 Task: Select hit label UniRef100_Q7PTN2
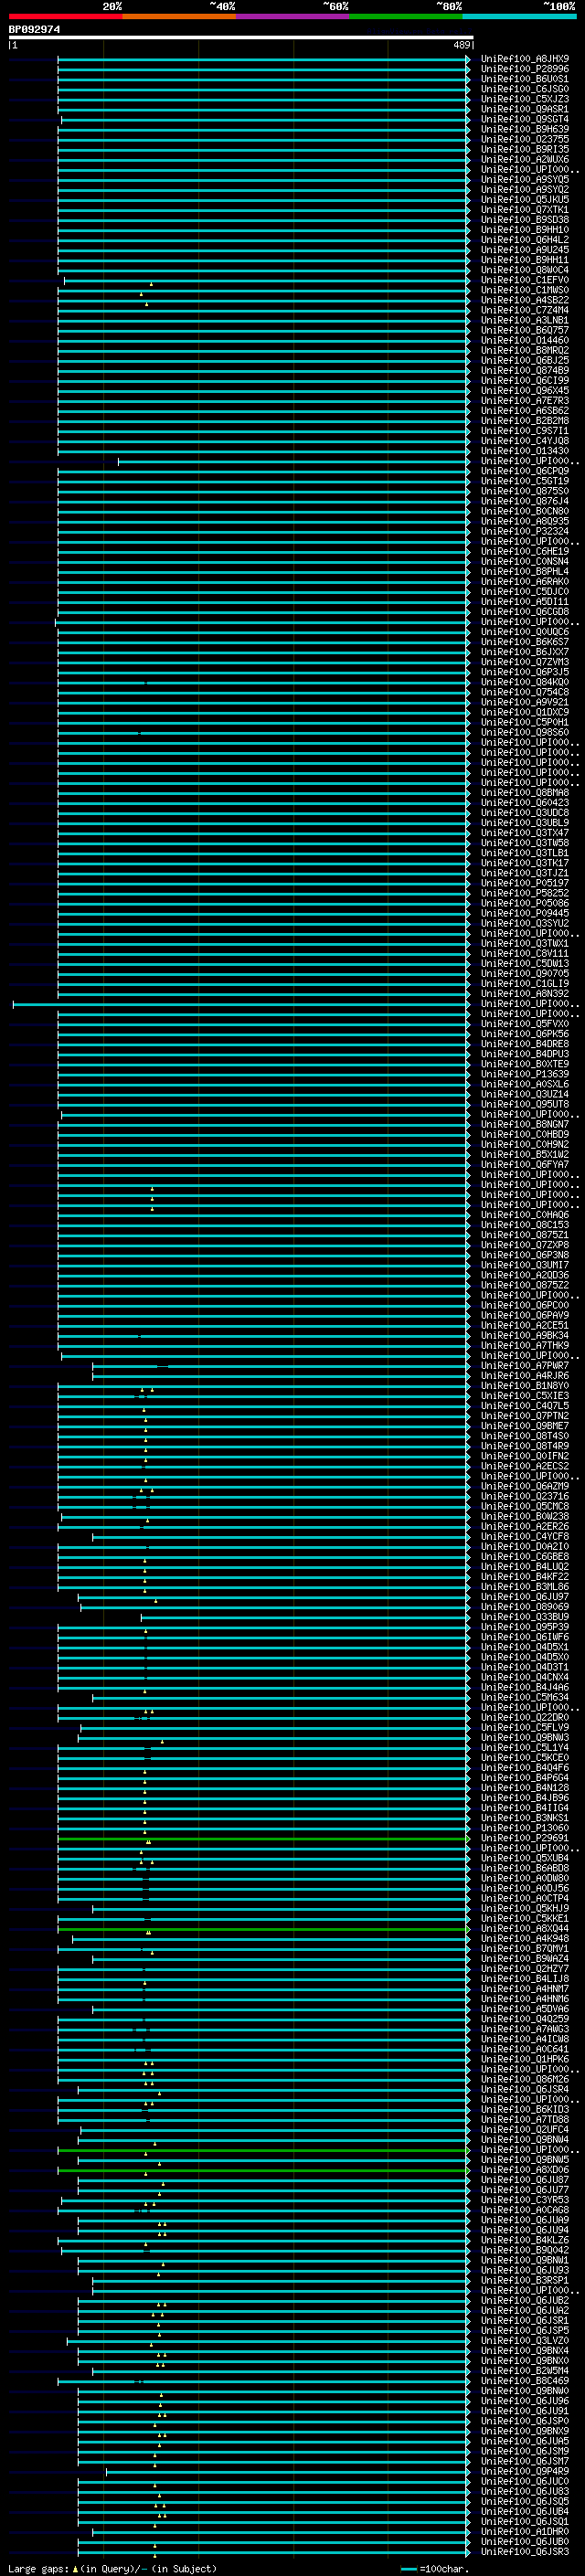[x=525, y=1416]
